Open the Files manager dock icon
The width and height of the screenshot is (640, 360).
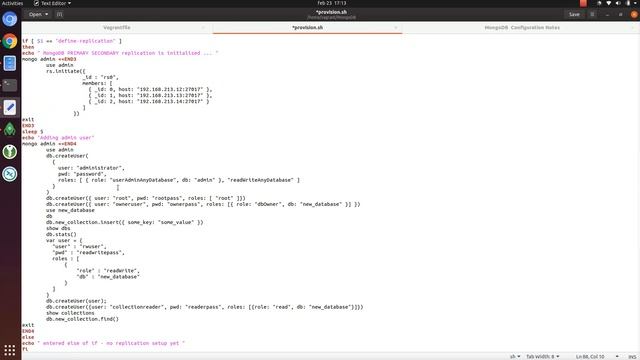point(10,63)
